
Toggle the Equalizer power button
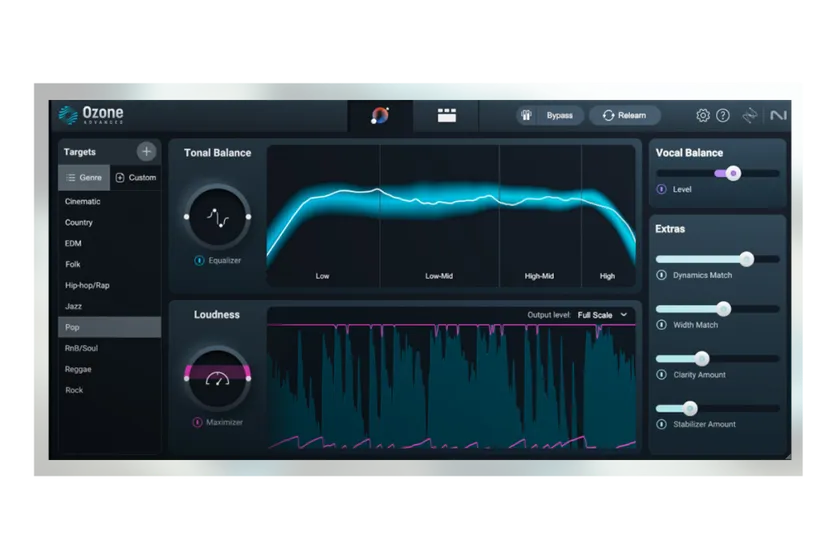click(x=199, y=260)
